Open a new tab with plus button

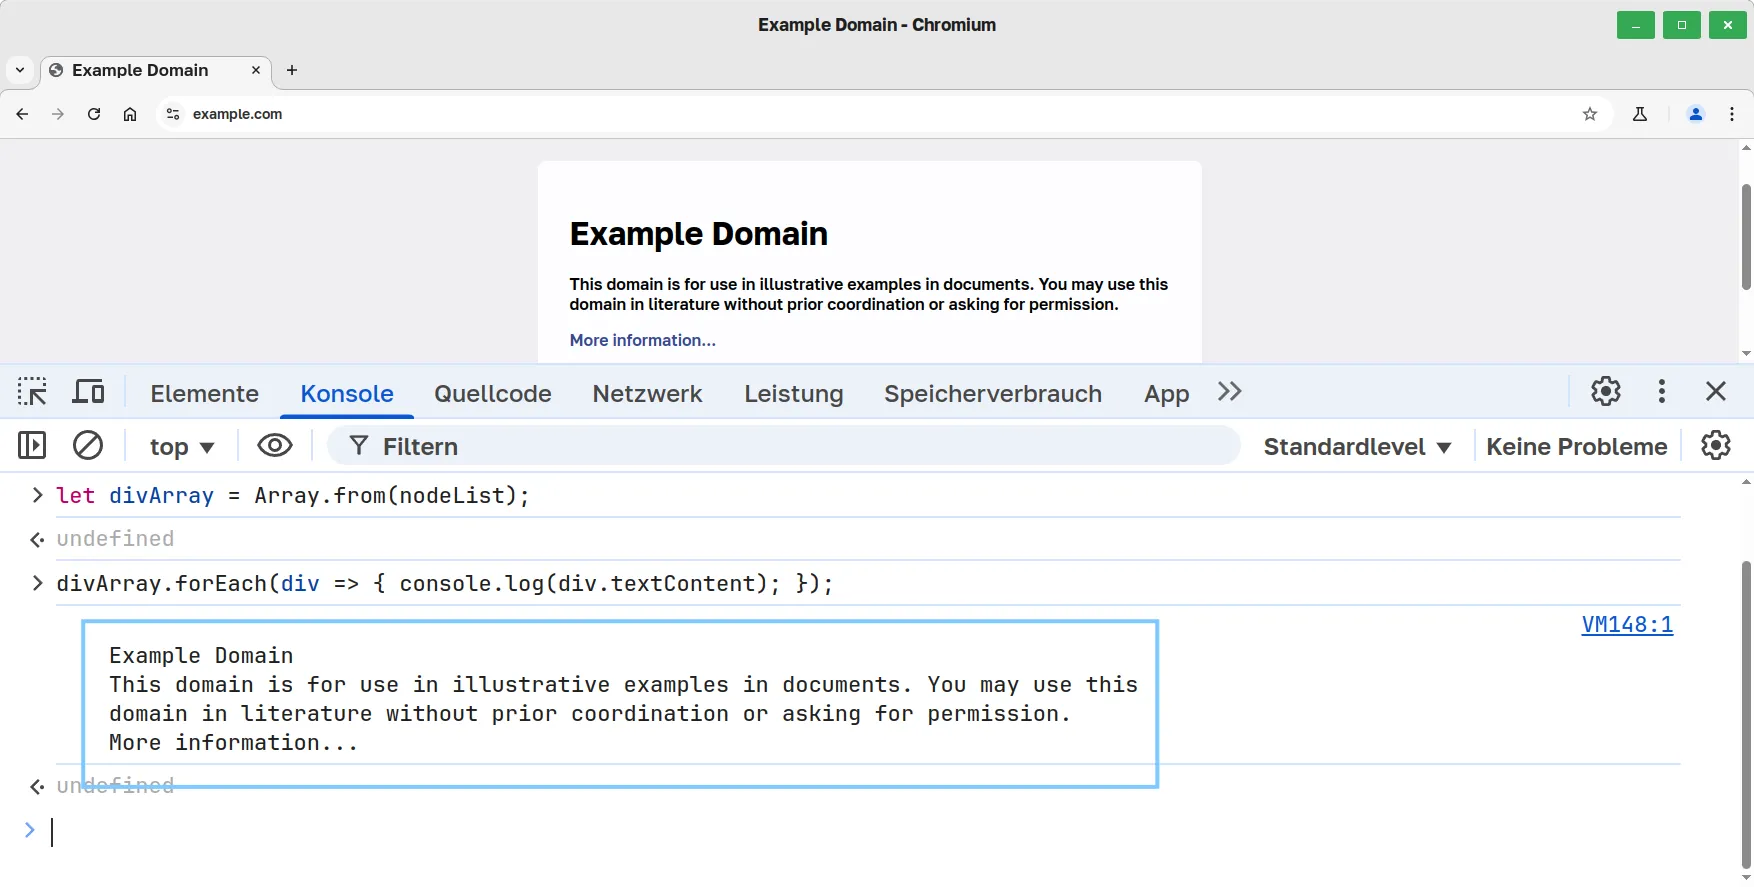point(292,70)
